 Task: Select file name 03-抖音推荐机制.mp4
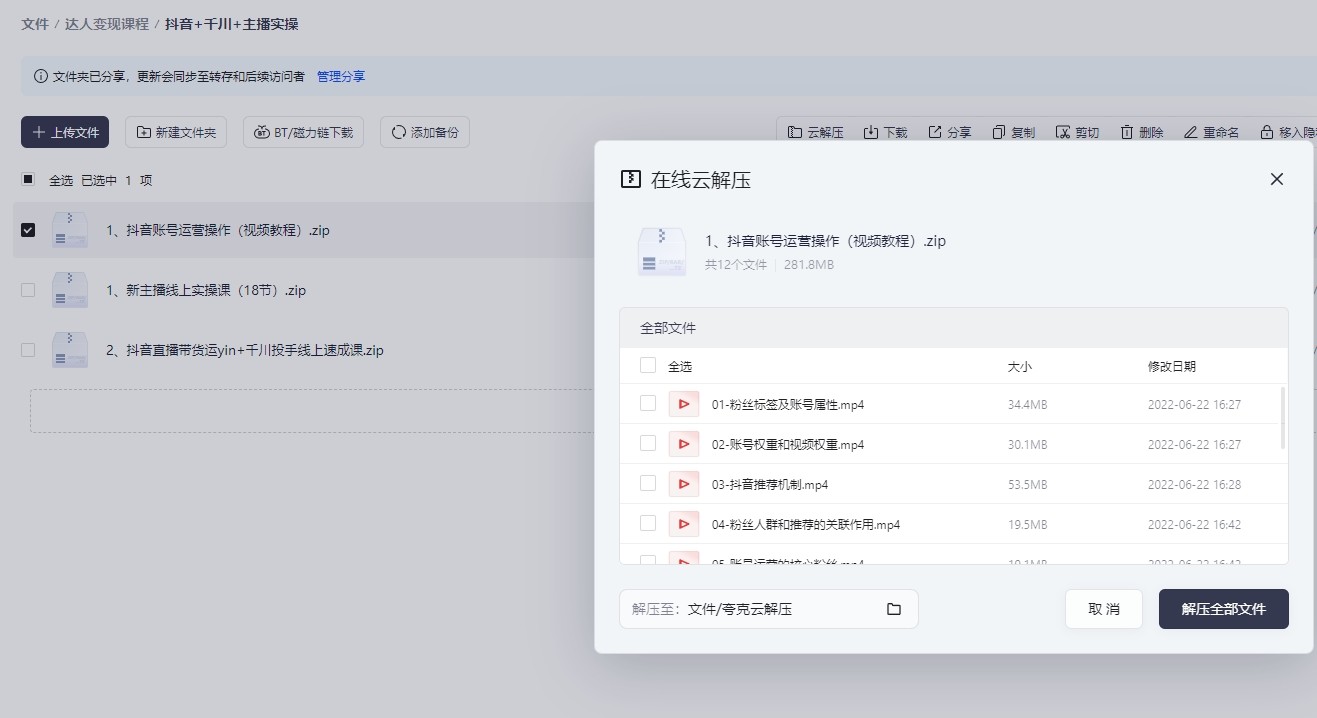click(x=770, y=485)
